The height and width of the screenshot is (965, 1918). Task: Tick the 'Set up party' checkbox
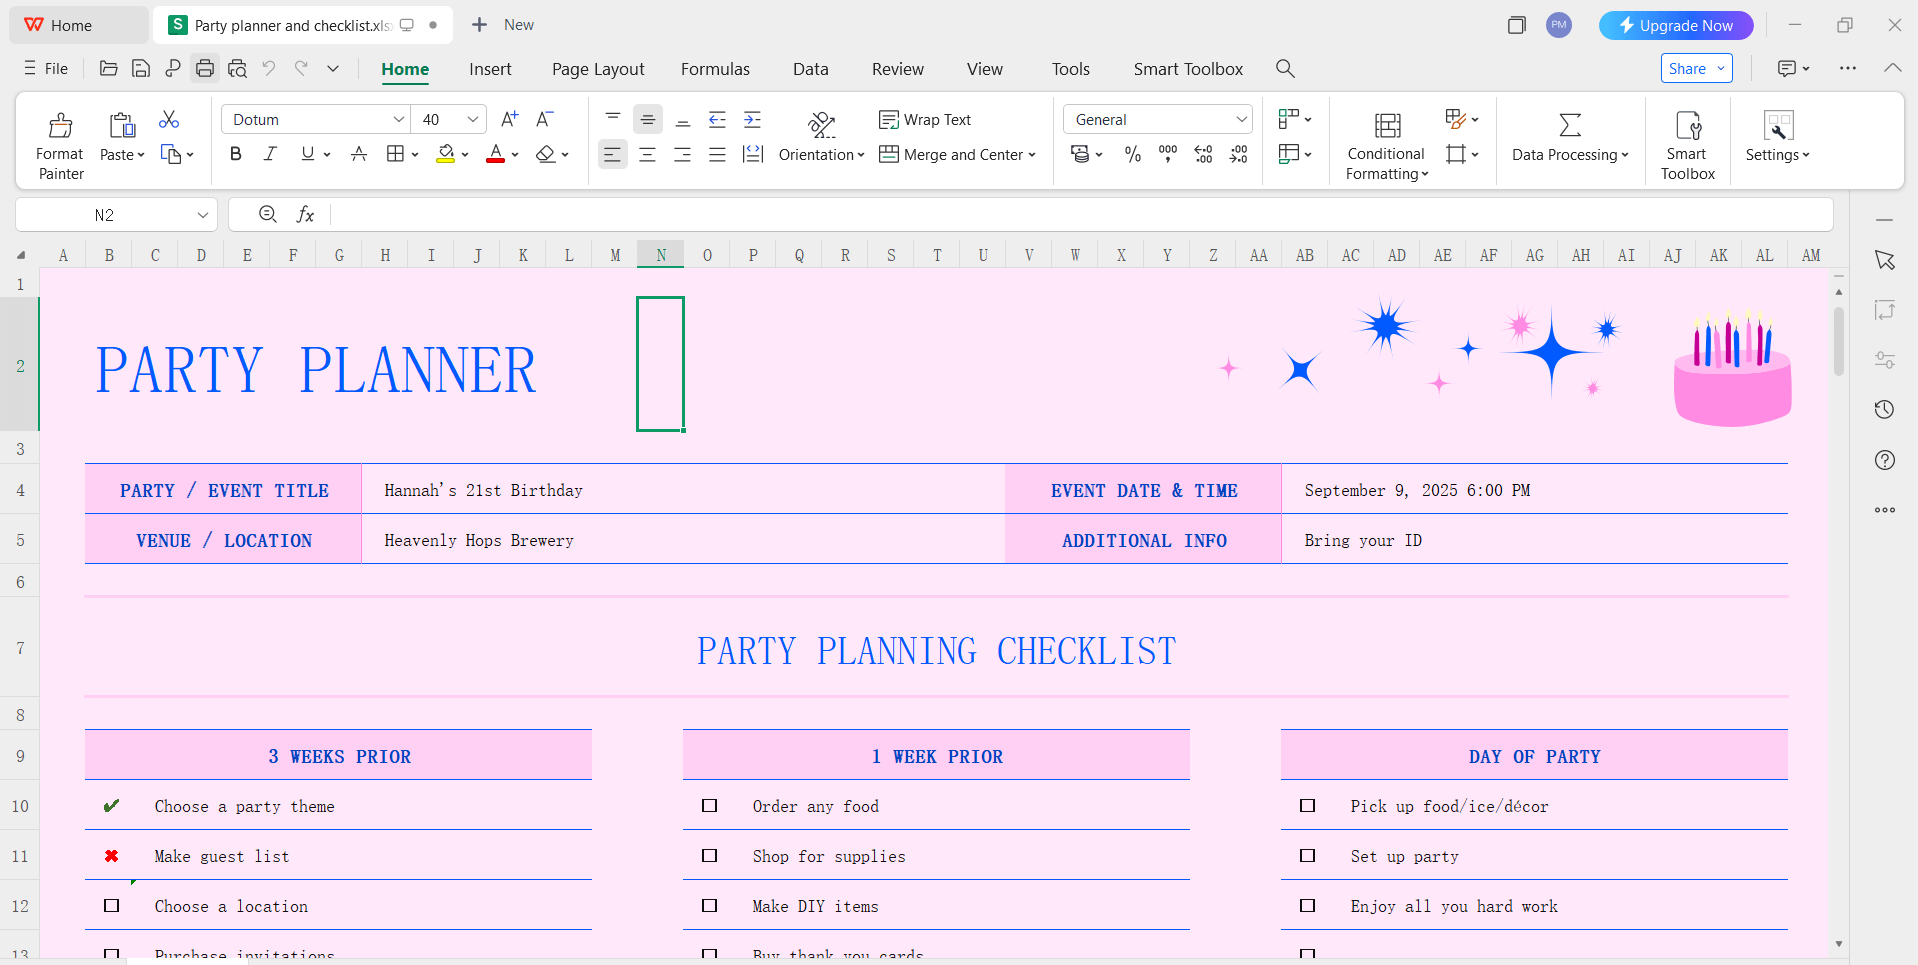[1307, 856]
